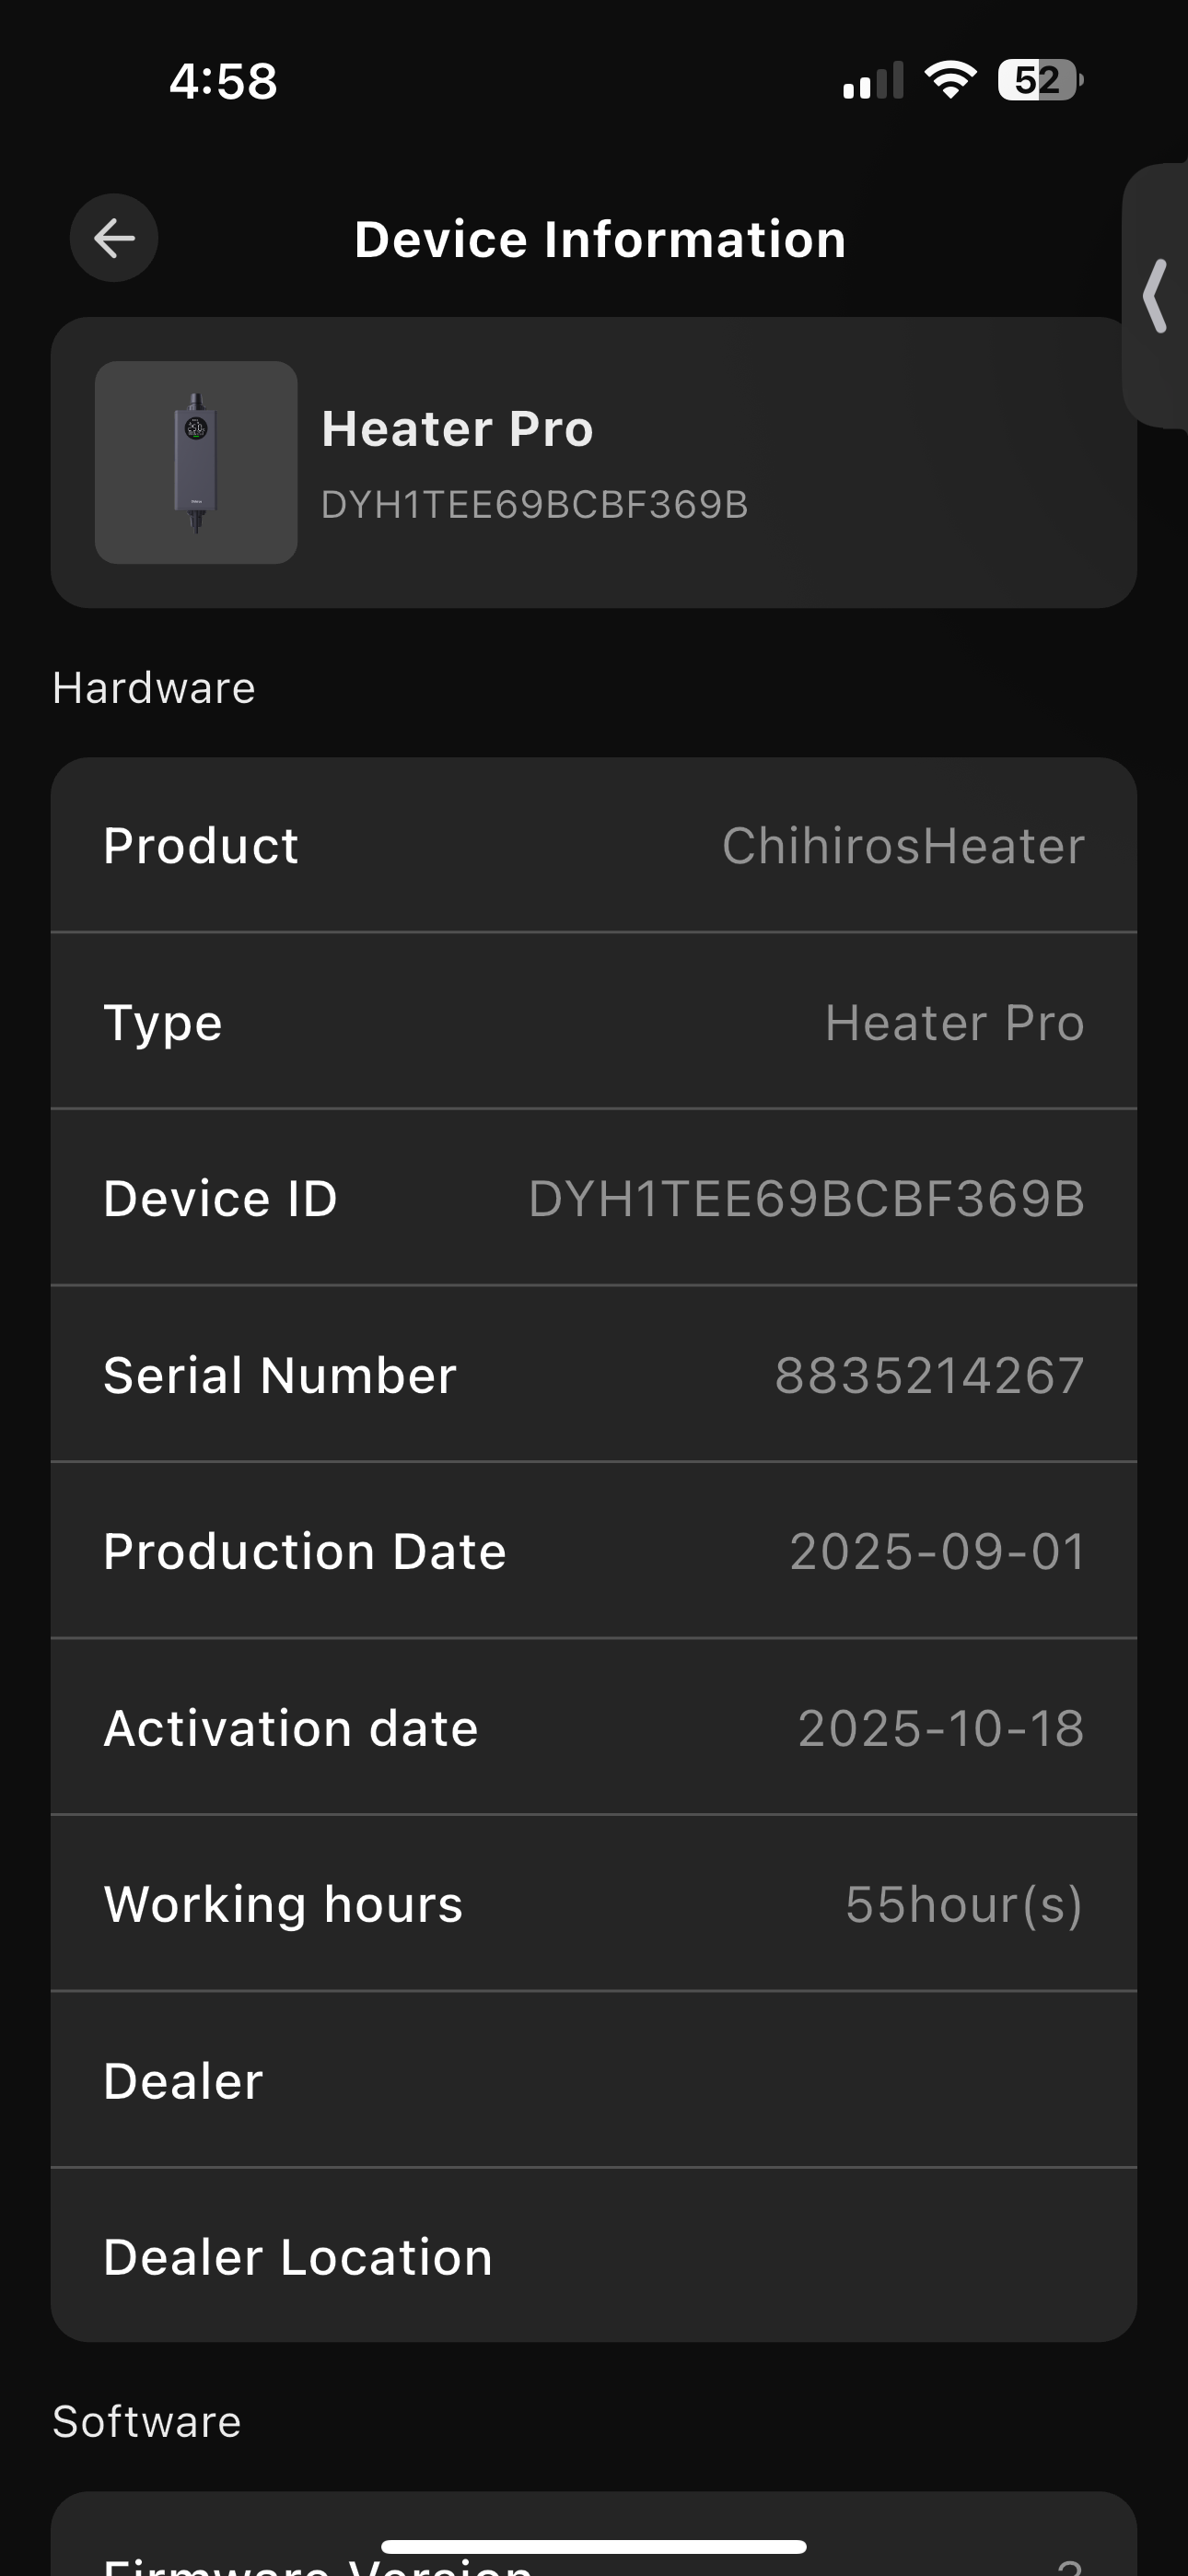This screenshot has height=2576, width=1188.
Task: Tap the Heater Pro header card title
Action: tap(457, 429)
